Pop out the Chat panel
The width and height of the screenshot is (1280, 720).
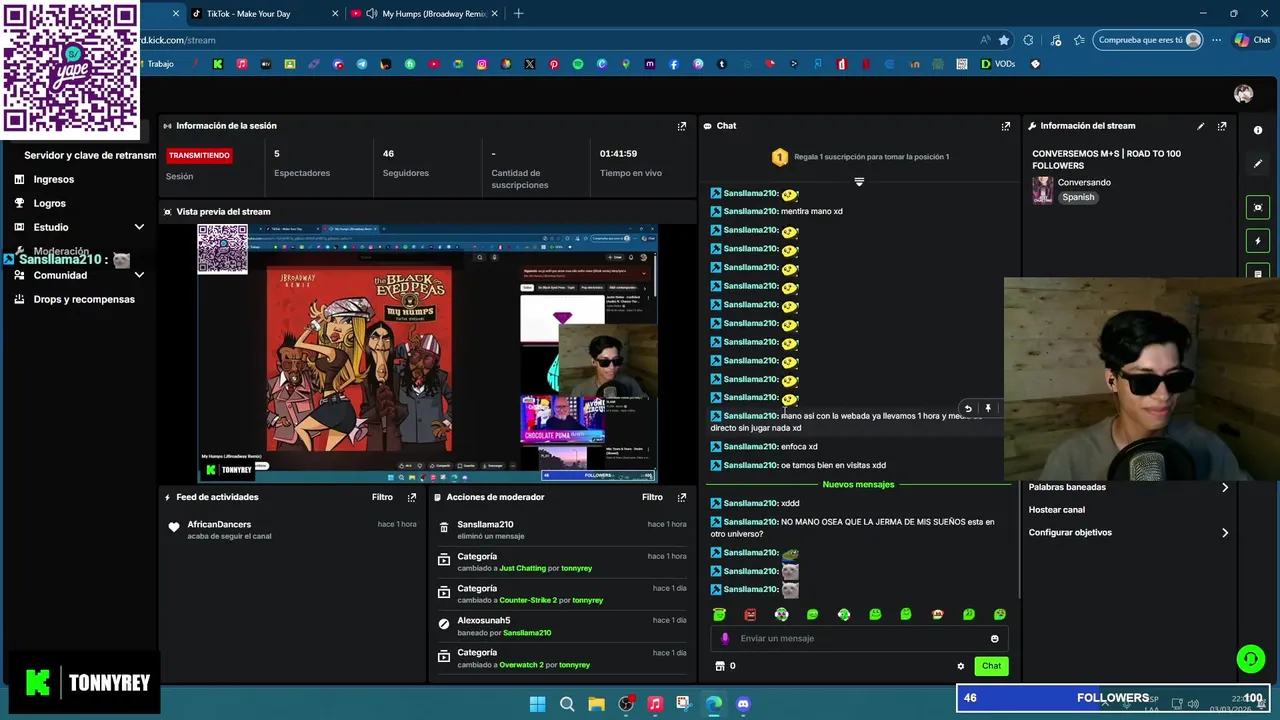coord(1006,126)
